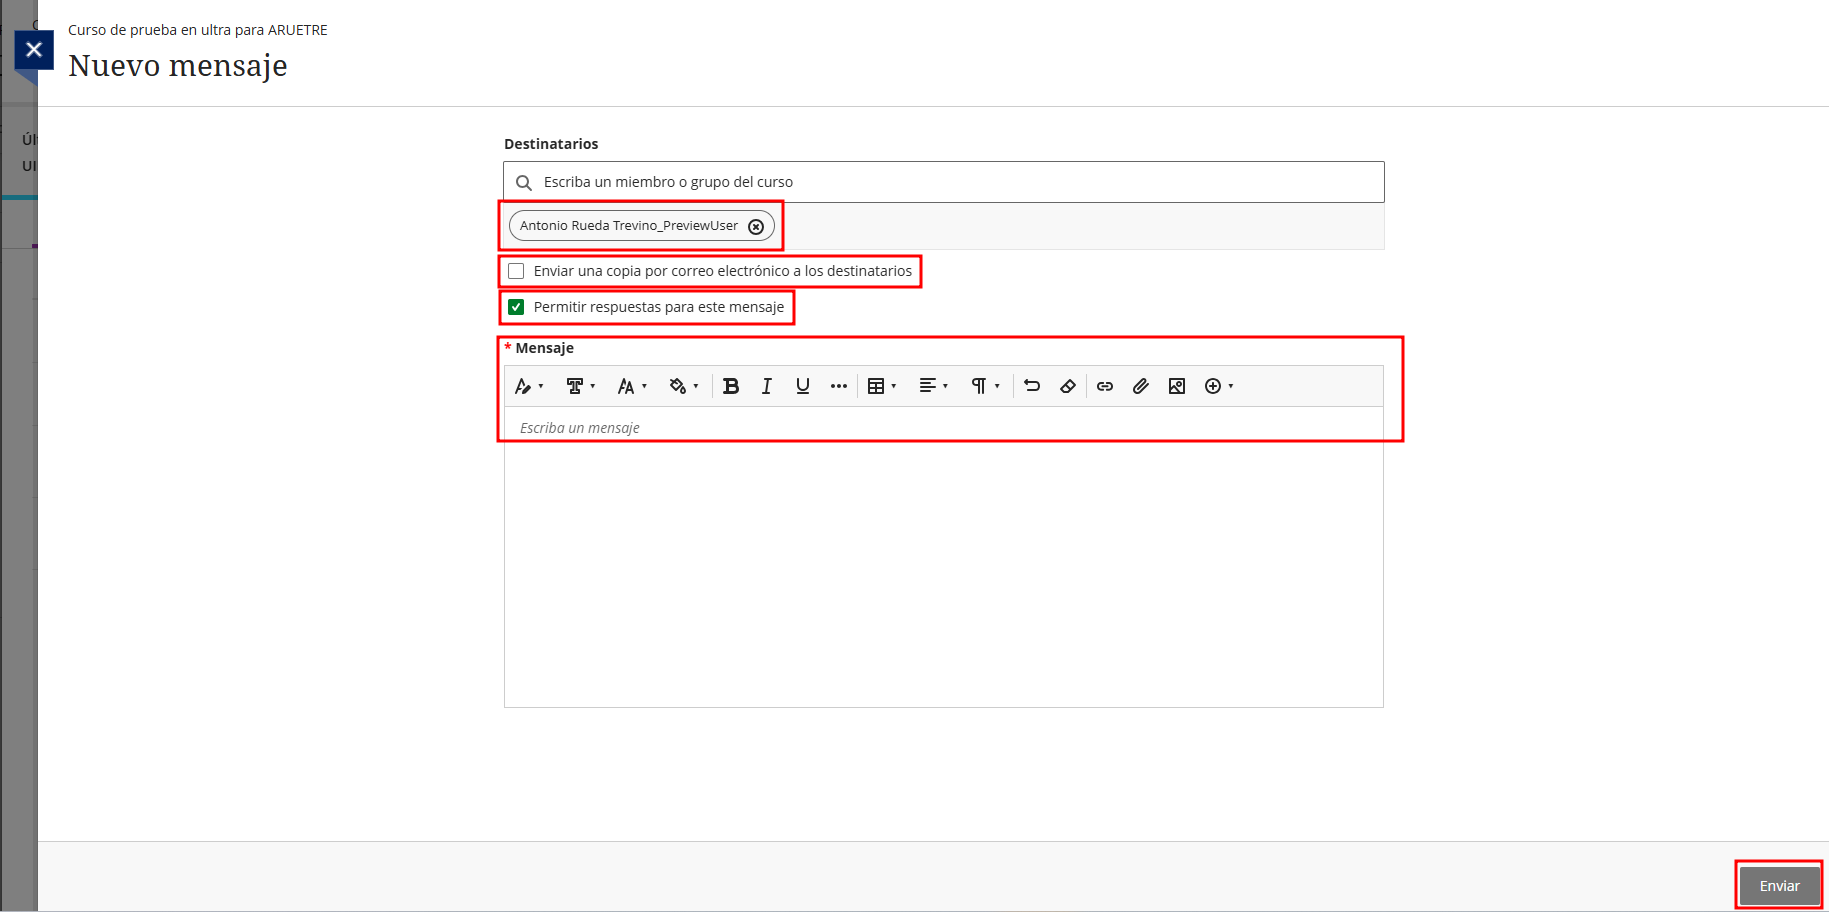This screenshot has height=912, width=1829.
Task: Enable sending email copy to recipients
Action: tap(516, 271)
